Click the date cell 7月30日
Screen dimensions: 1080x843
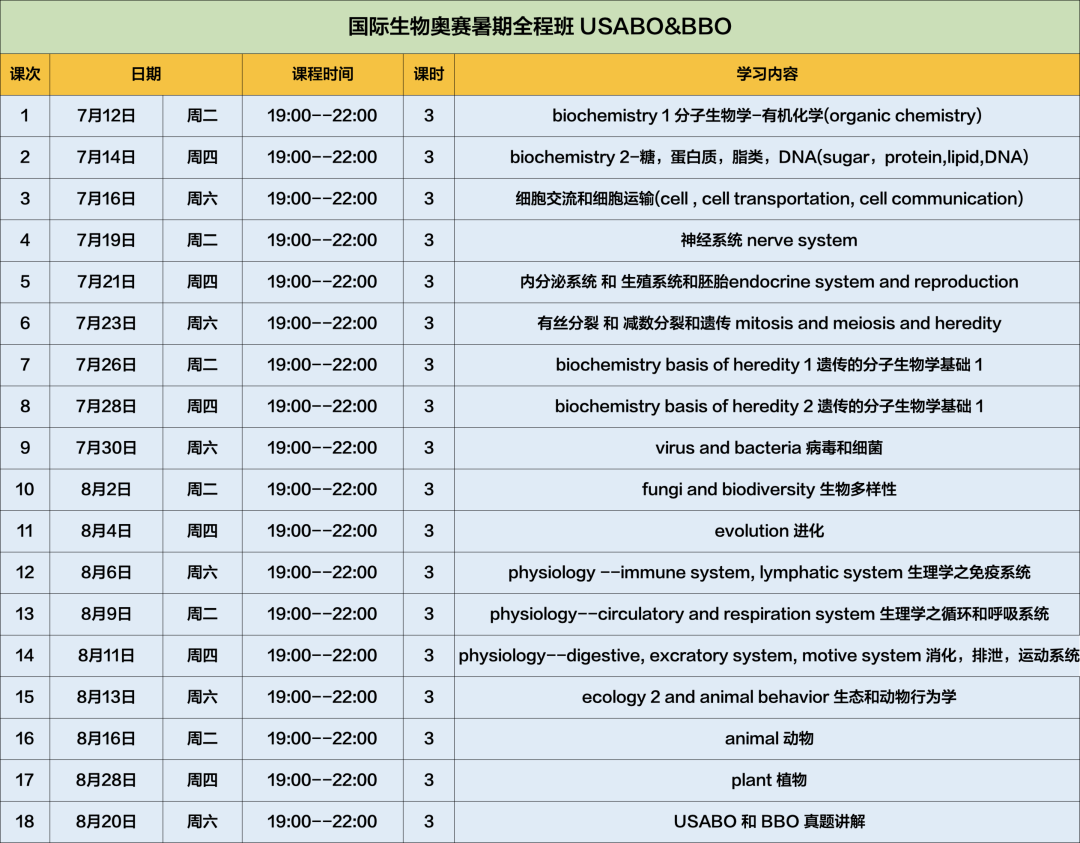(106, 448)
